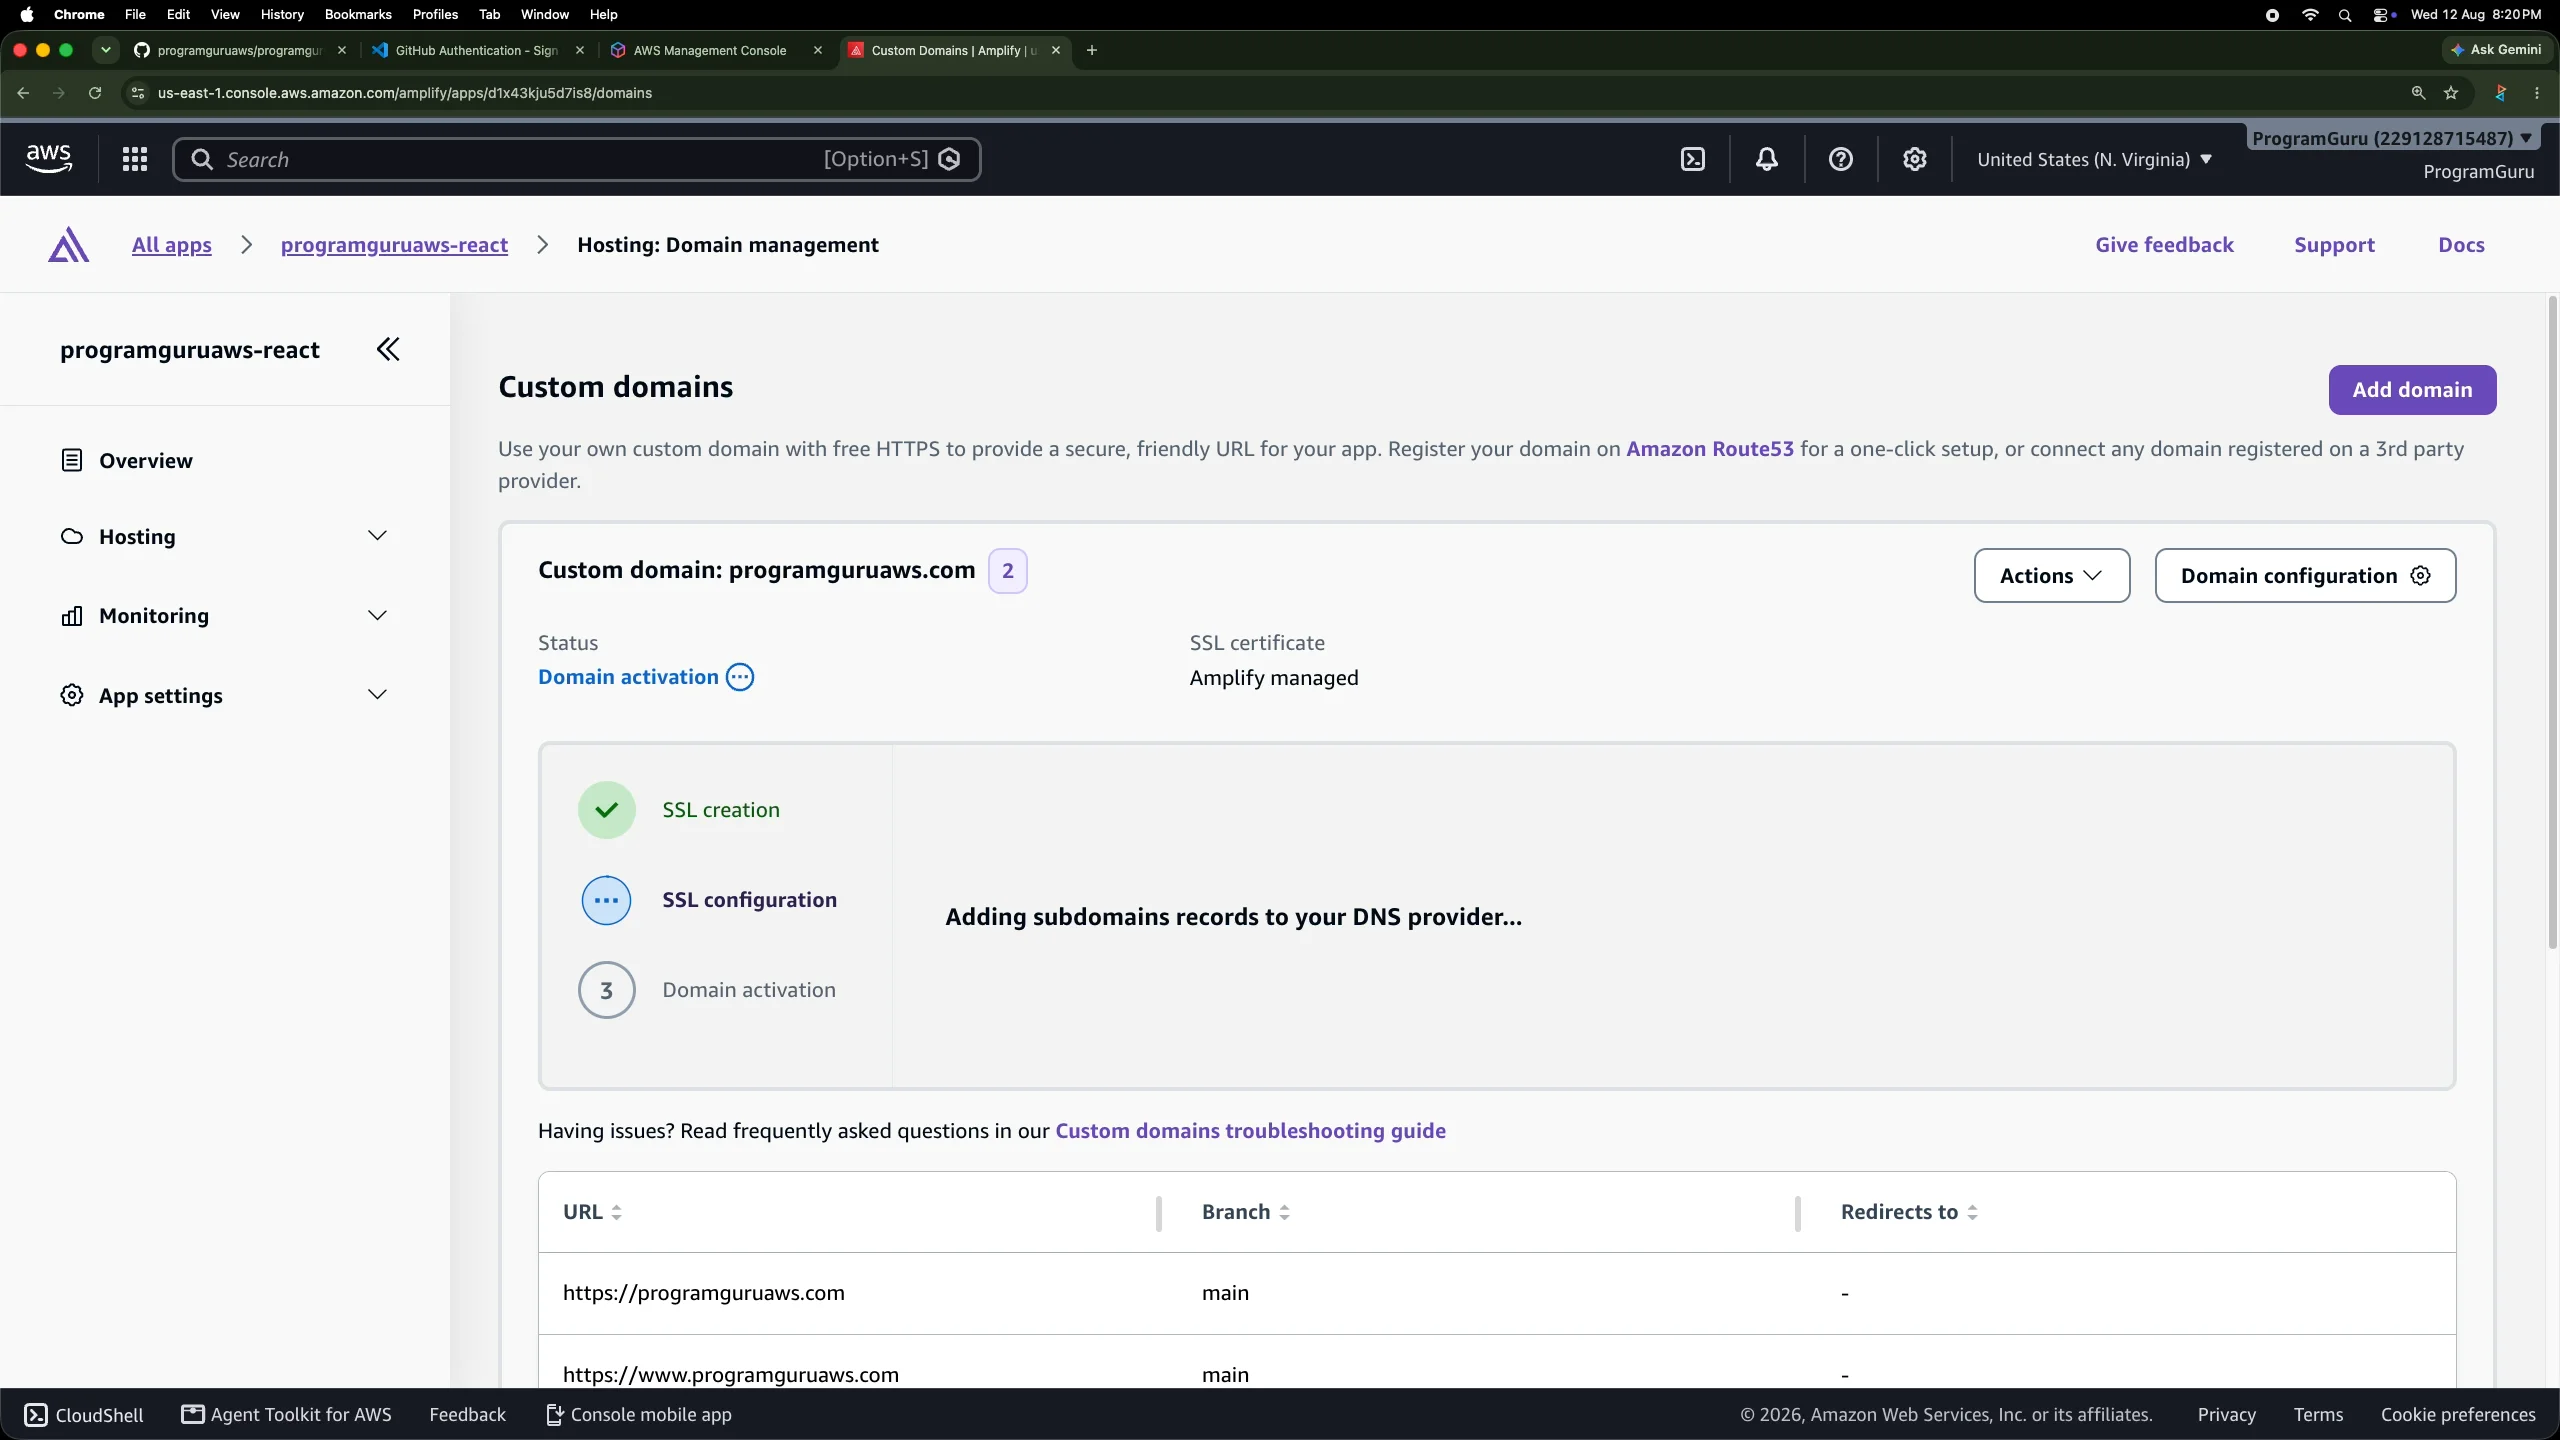The image size is (2560, 1440).
Task: Expand the App settings section
Action: tap(377, 695)
